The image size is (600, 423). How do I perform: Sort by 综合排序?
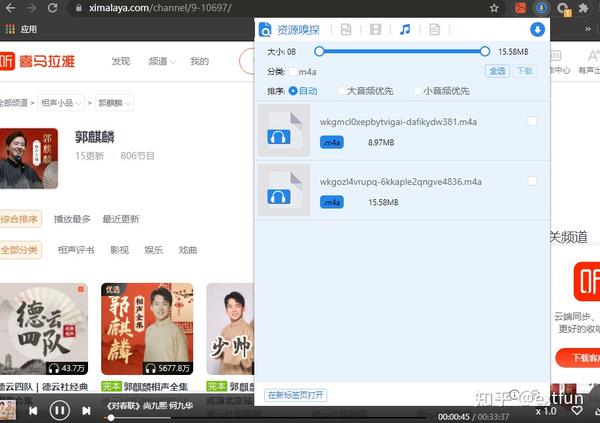tap(19, 219)
